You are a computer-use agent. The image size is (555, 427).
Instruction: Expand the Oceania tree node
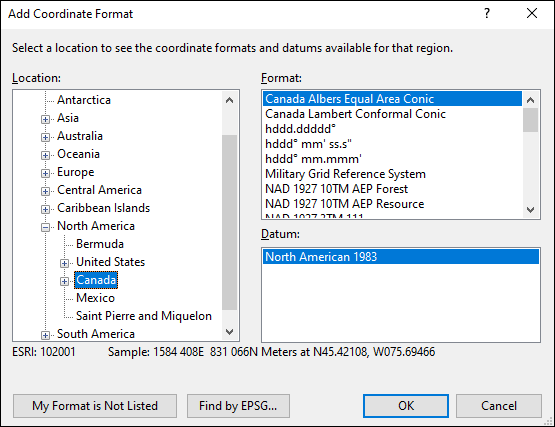pos(45,155)
